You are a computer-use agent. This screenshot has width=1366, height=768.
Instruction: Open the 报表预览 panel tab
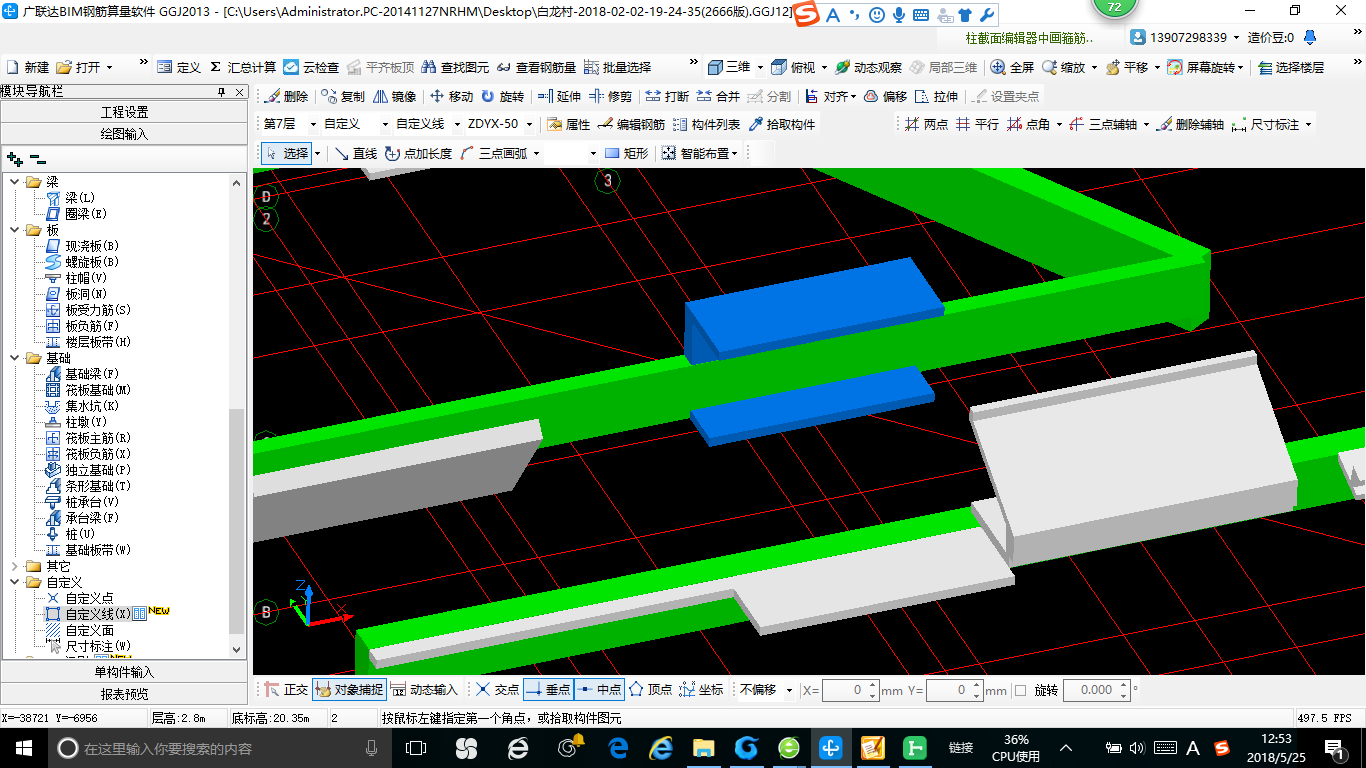124,694
